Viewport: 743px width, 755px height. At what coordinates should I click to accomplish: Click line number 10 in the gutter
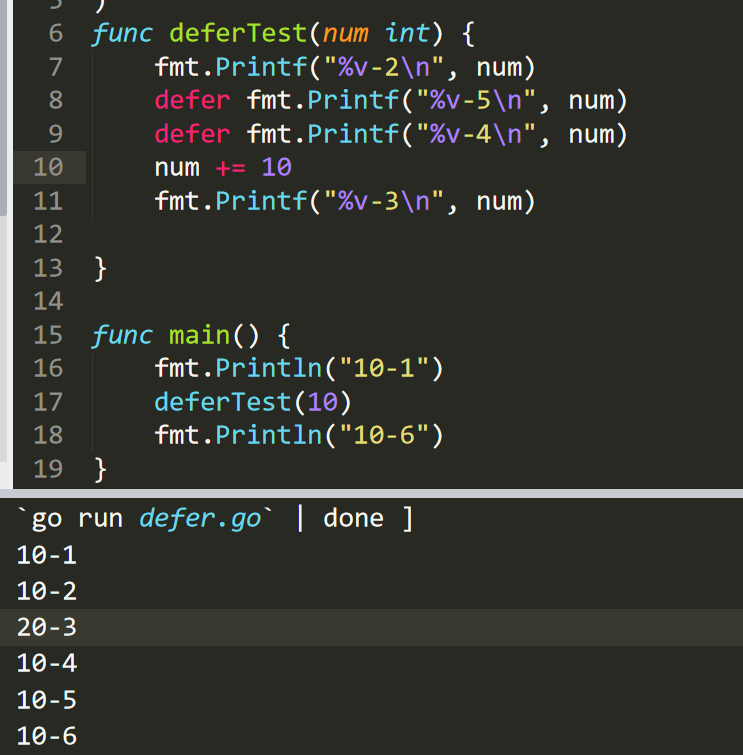(48, 167)
